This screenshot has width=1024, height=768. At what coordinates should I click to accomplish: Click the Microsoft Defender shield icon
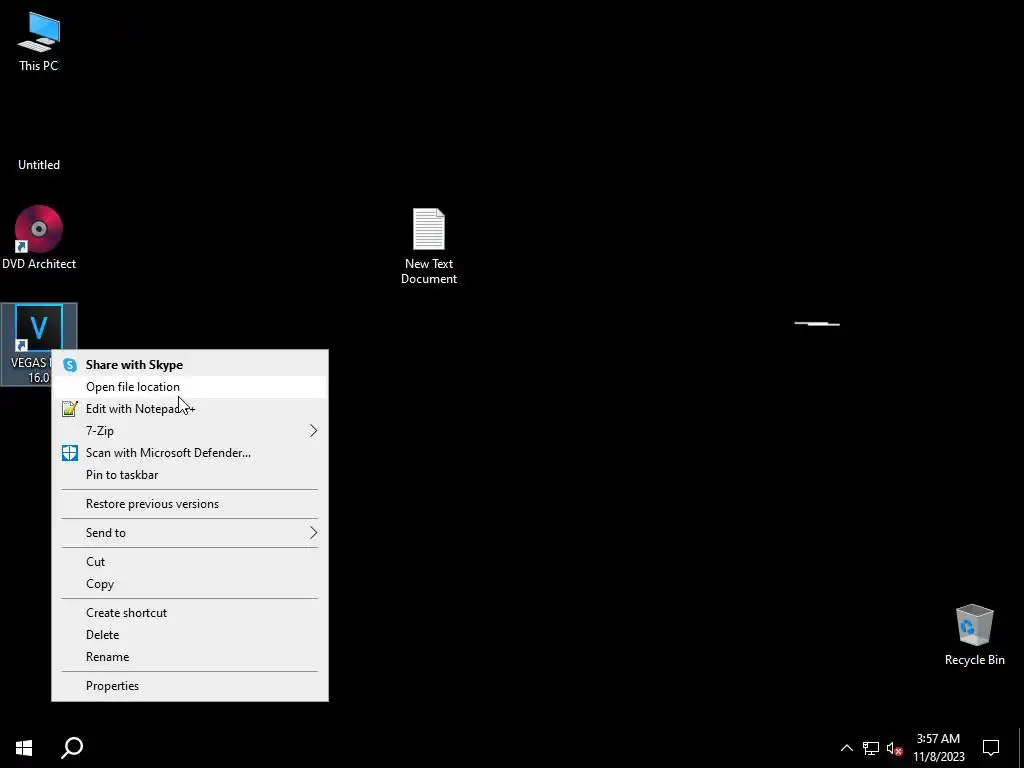[x=70, y=453]
